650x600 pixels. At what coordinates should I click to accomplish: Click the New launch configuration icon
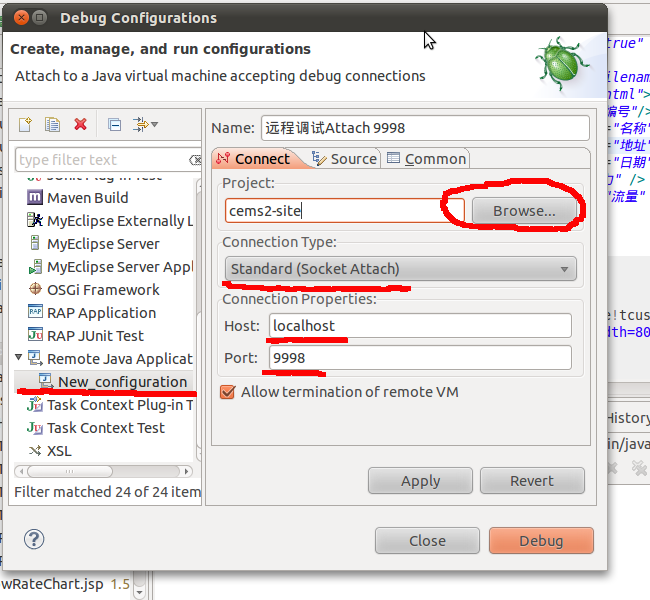click(x=25, y=124)
